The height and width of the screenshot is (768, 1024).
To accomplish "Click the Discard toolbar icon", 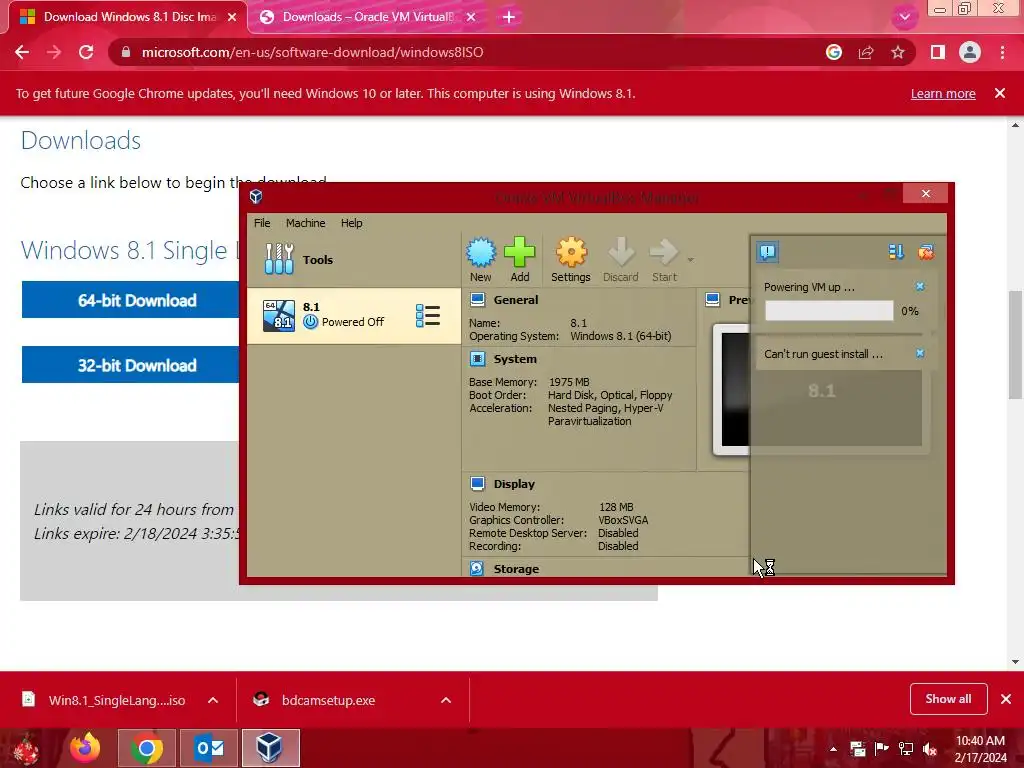I will click(620, 259).
